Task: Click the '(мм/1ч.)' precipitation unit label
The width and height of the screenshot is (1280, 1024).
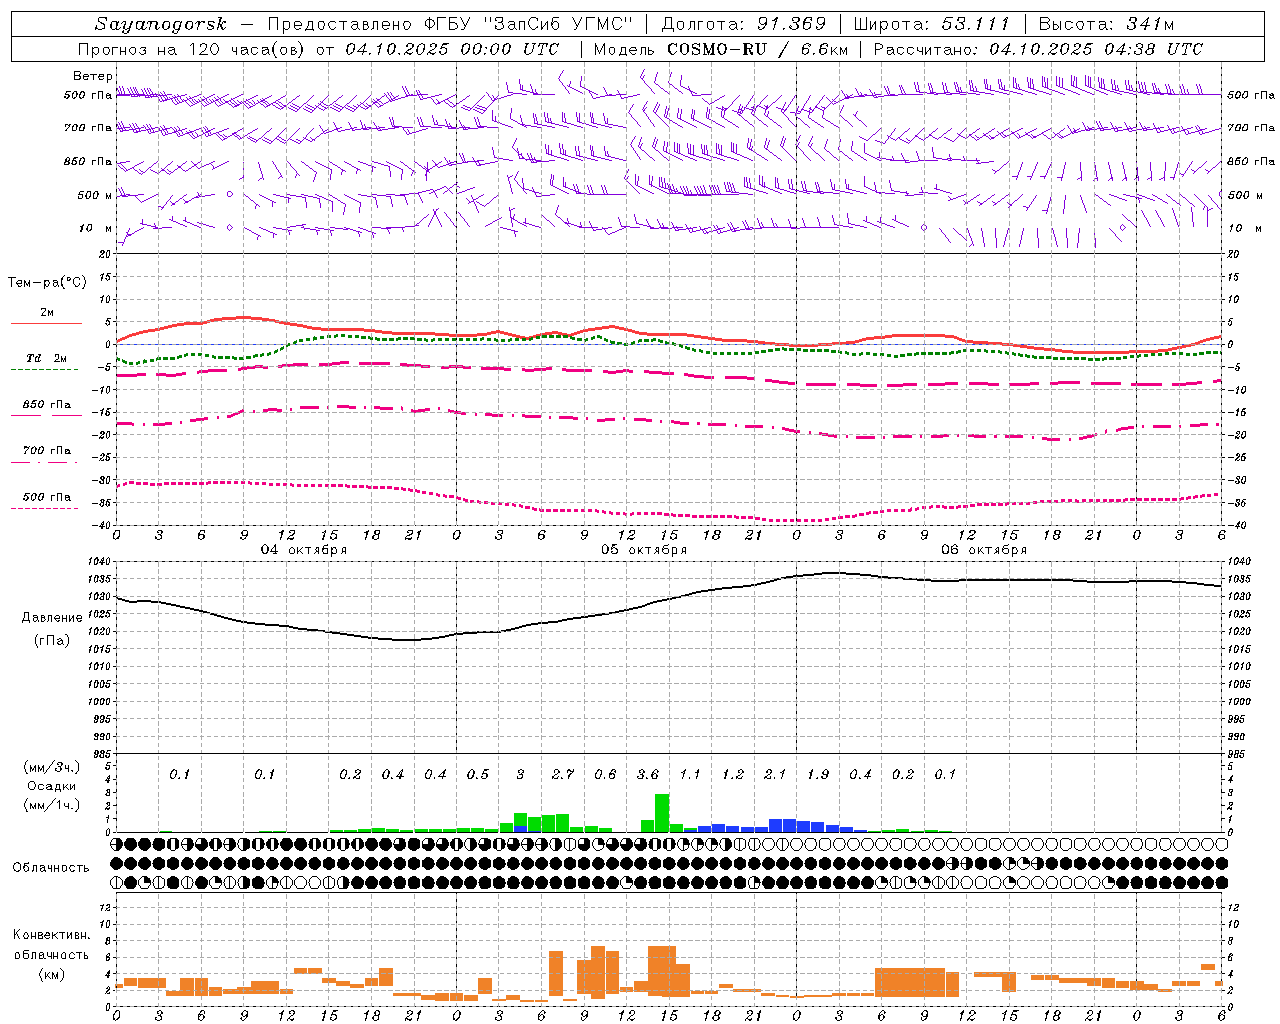Action: (52, 805)
